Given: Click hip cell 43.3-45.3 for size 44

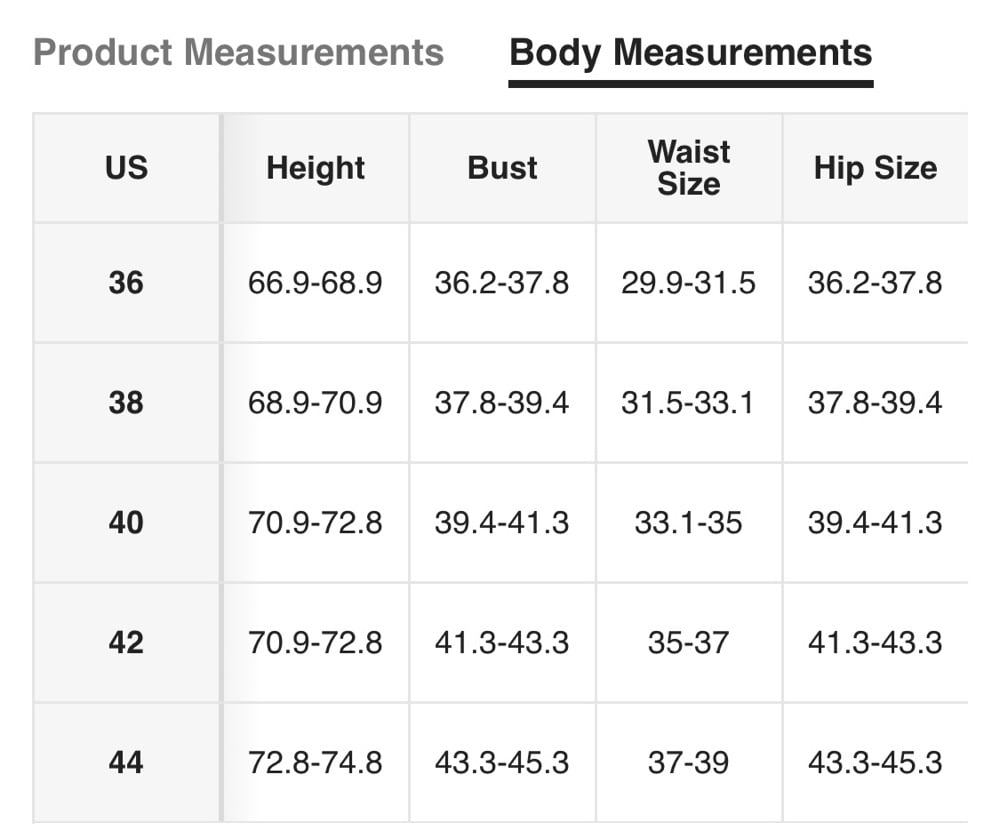Looking at the screenshot, I should coord(875,763).
